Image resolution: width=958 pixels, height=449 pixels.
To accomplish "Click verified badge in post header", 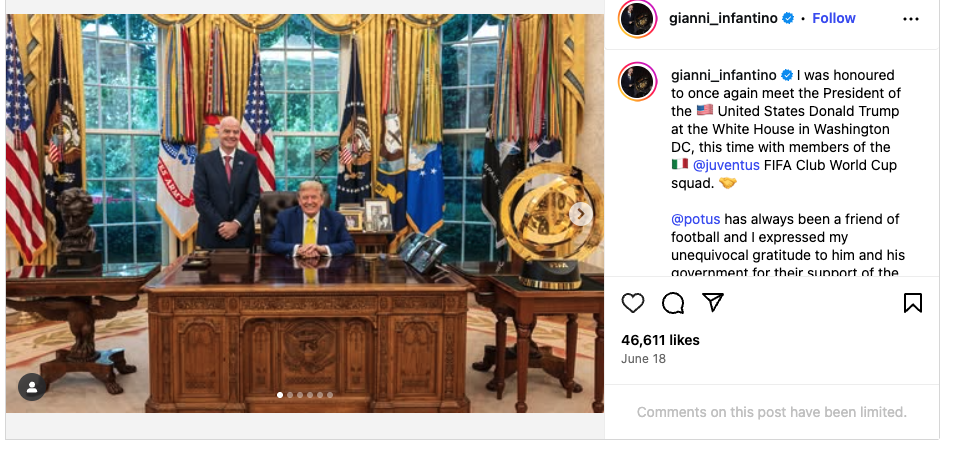I will click(788, 18).
